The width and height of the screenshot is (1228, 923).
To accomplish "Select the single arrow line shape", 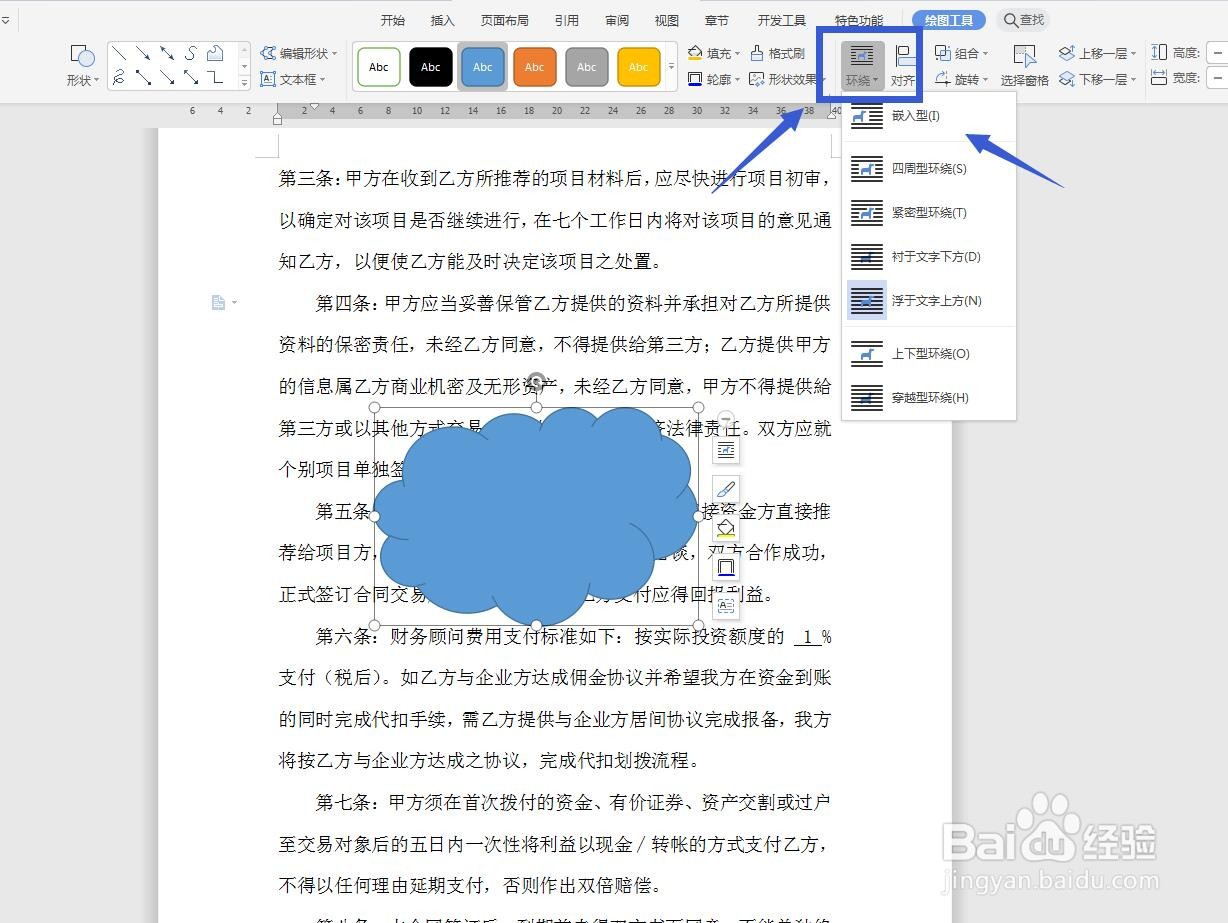I will click(143, 53).
